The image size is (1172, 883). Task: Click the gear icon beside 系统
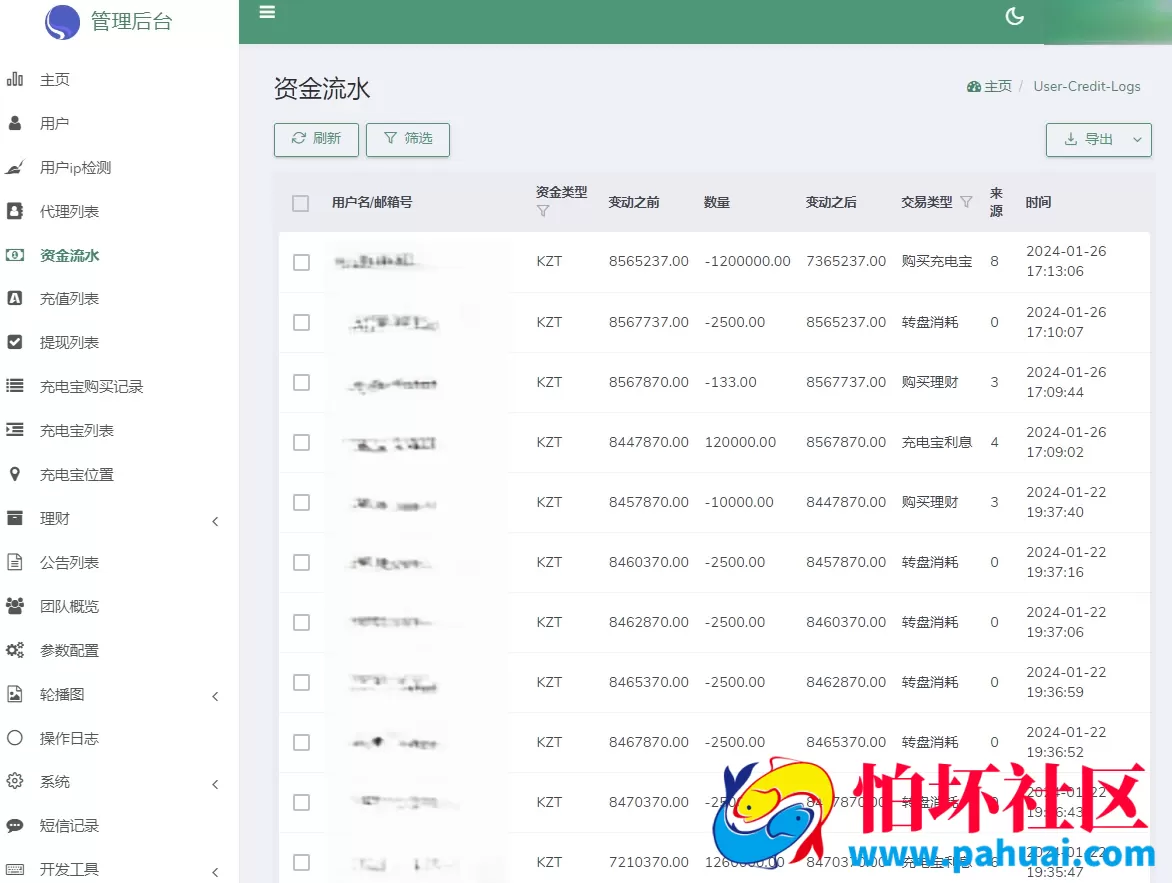[15, 781]
